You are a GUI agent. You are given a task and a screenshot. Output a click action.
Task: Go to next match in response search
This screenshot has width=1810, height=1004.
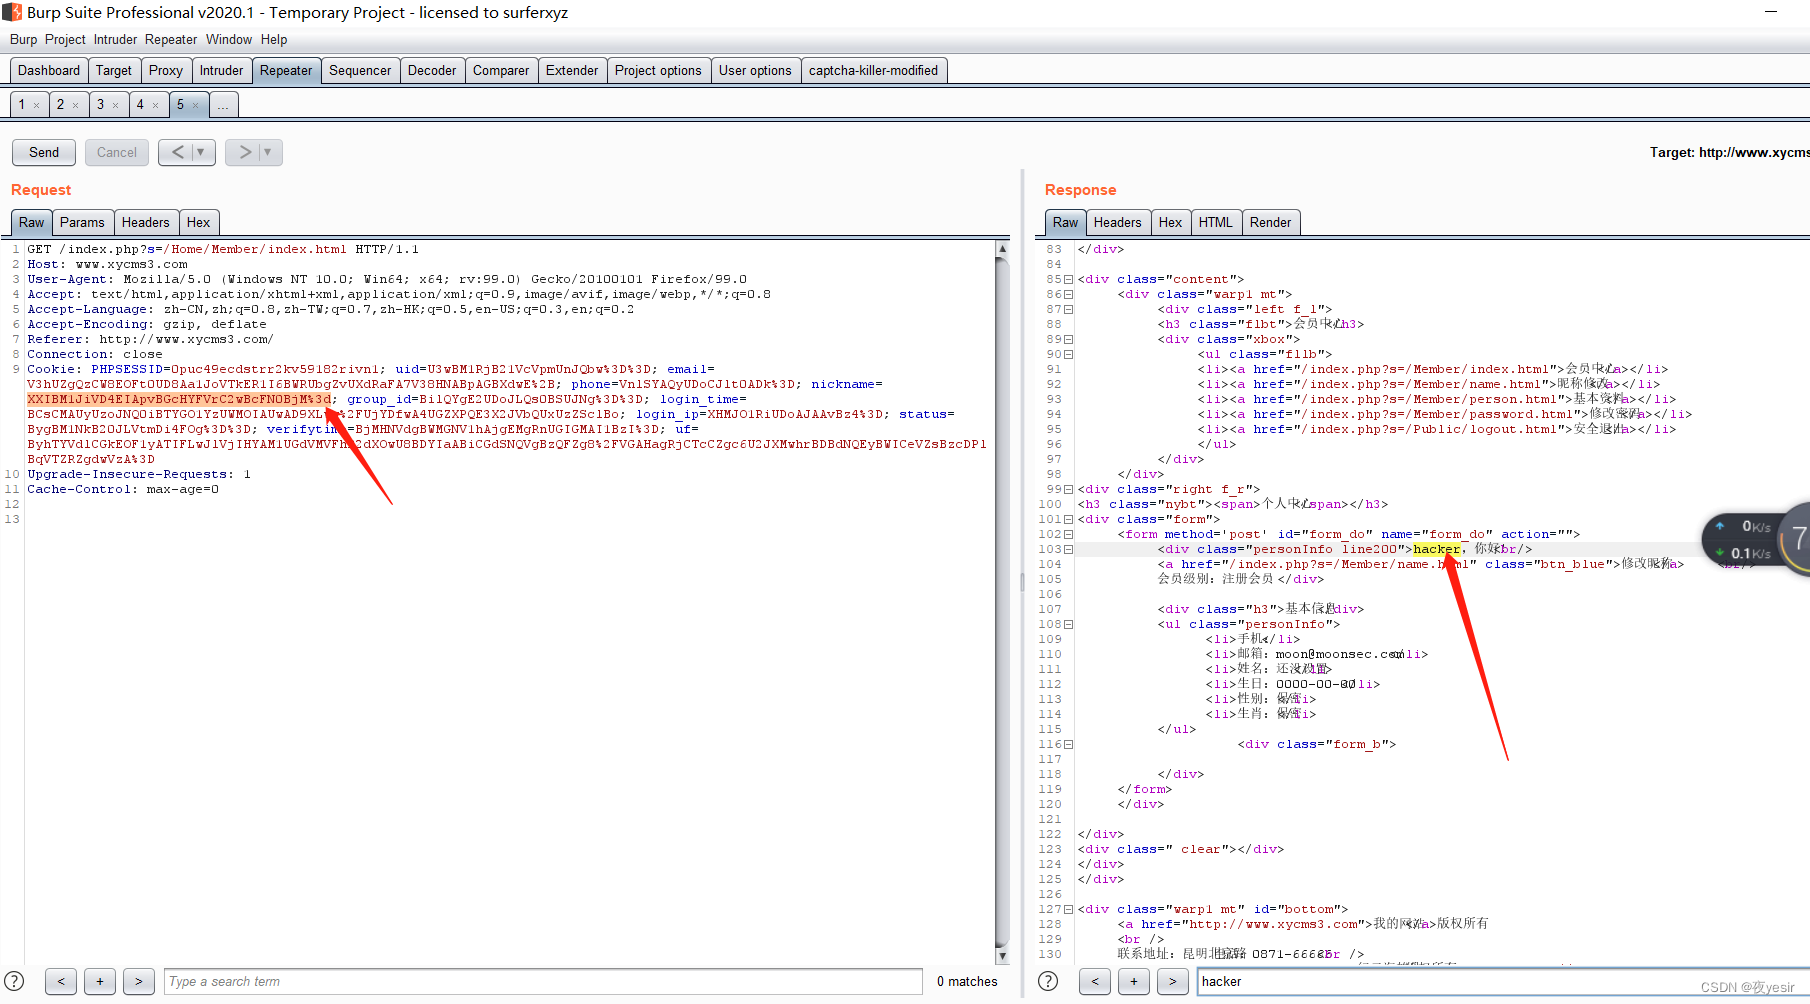point(1172,981)
